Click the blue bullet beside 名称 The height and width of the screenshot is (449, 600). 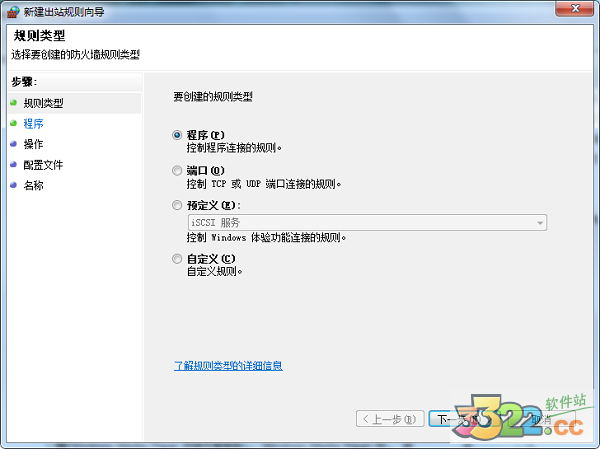(x=14, y=185)
